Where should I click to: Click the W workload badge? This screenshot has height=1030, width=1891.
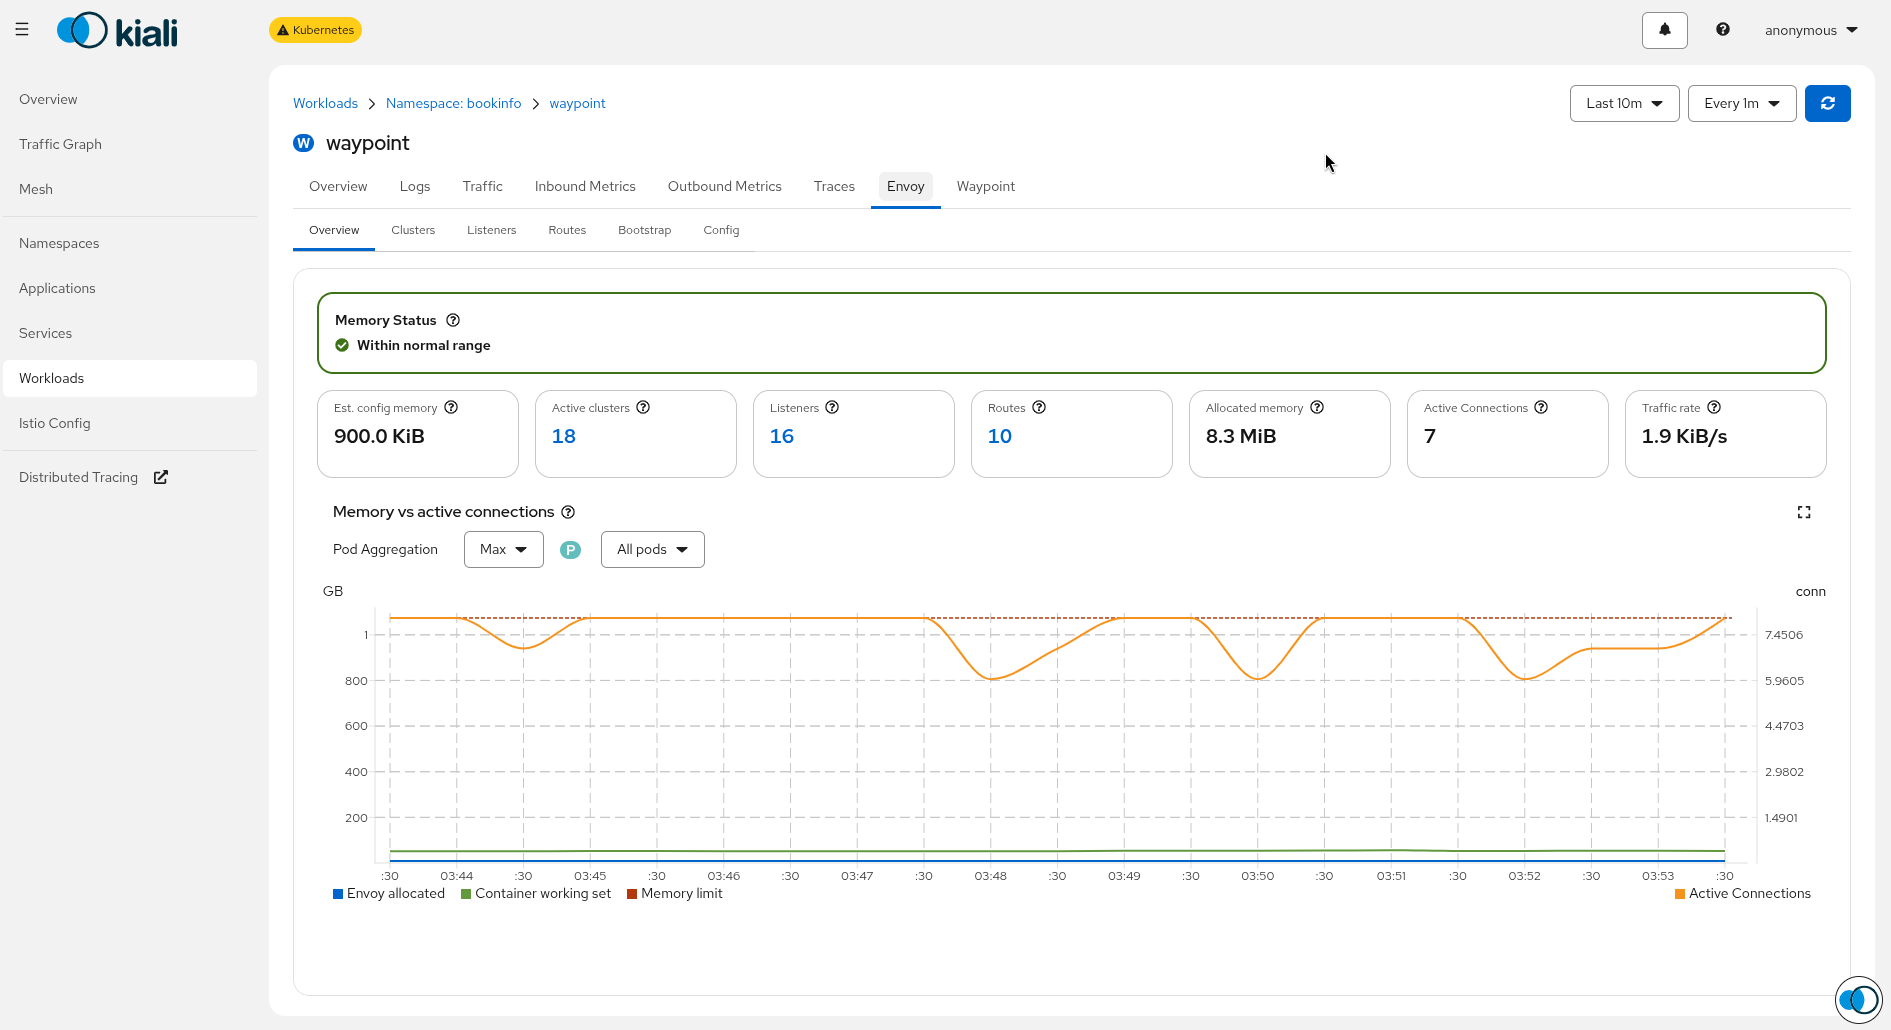coord(303,143)
